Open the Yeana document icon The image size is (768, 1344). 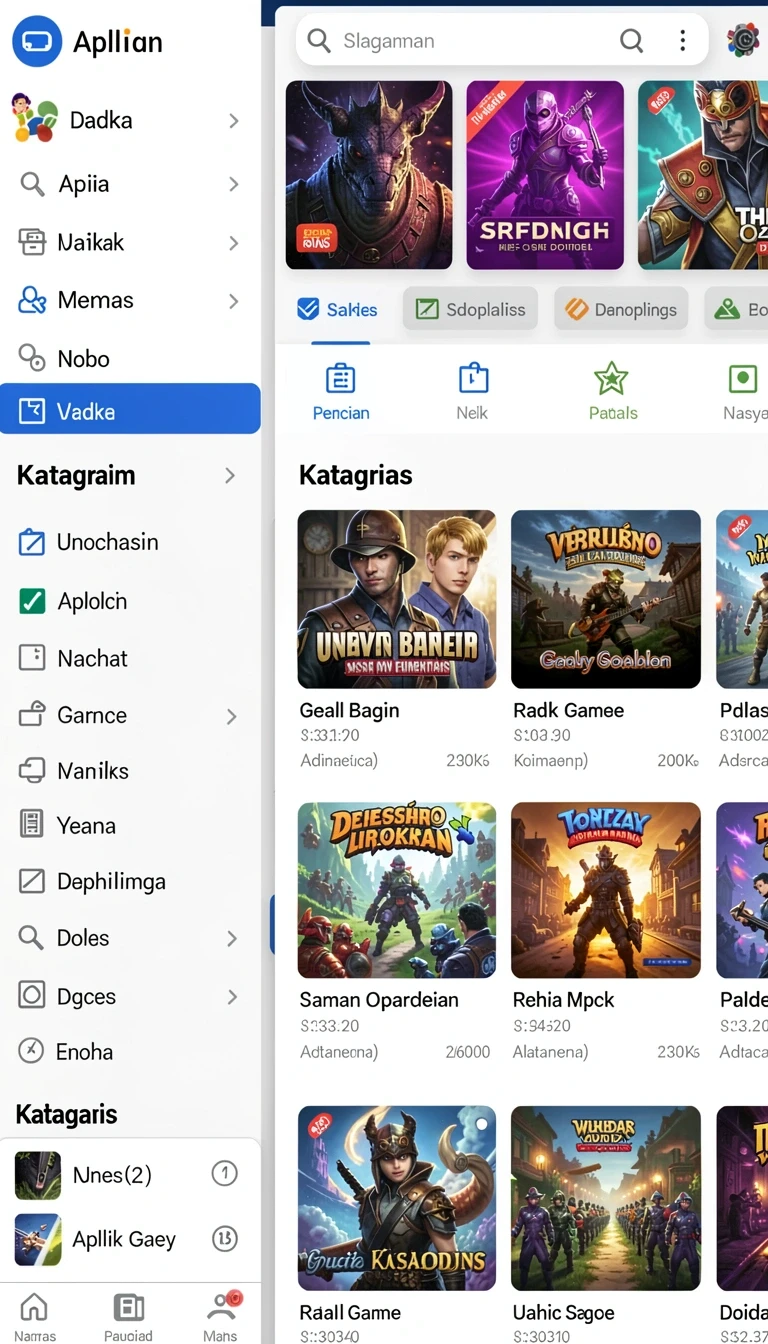click(32, 825)
